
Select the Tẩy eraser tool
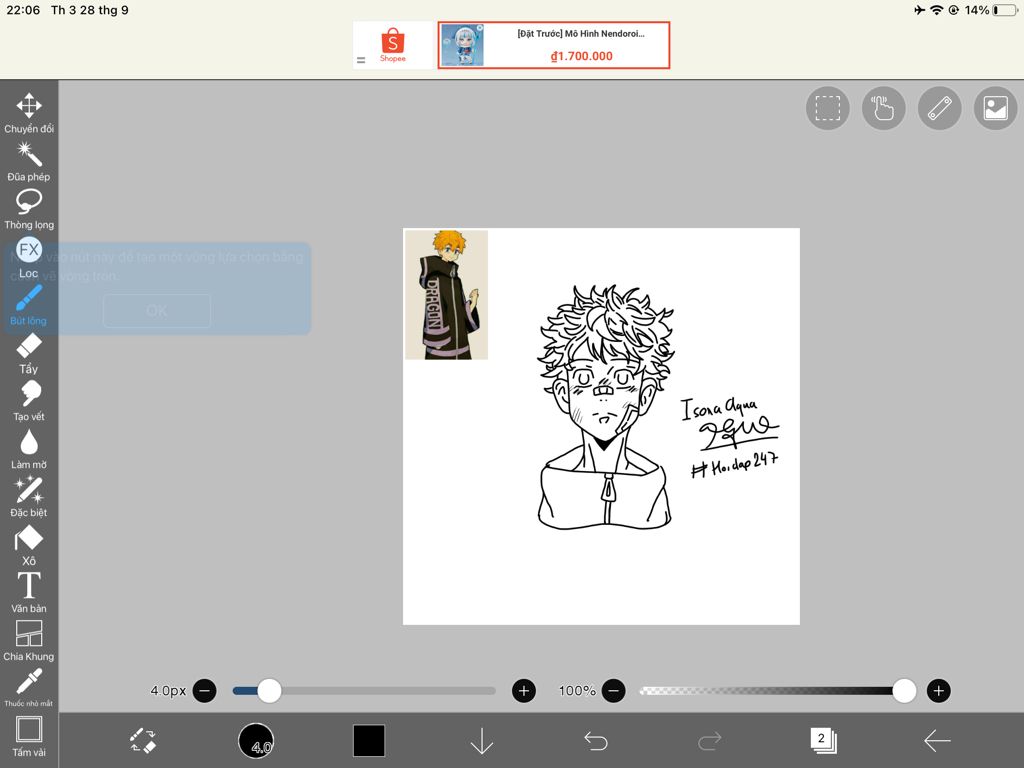(x=29, y=353)
